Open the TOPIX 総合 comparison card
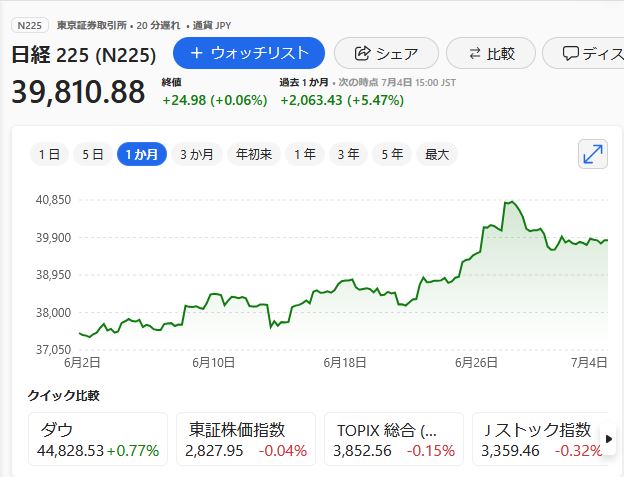 click(x=394, y=440)
